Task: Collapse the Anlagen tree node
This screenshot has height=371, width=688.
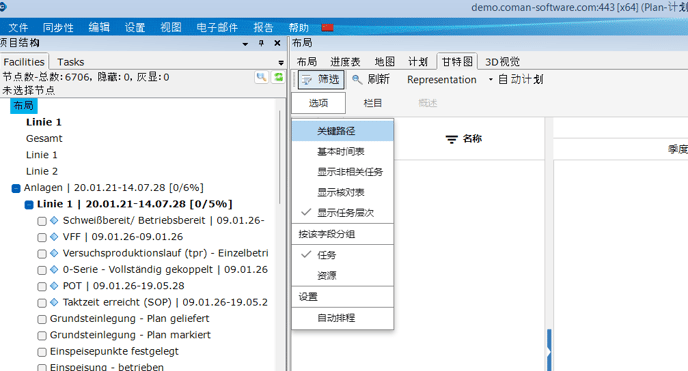Action: point(16,189)
